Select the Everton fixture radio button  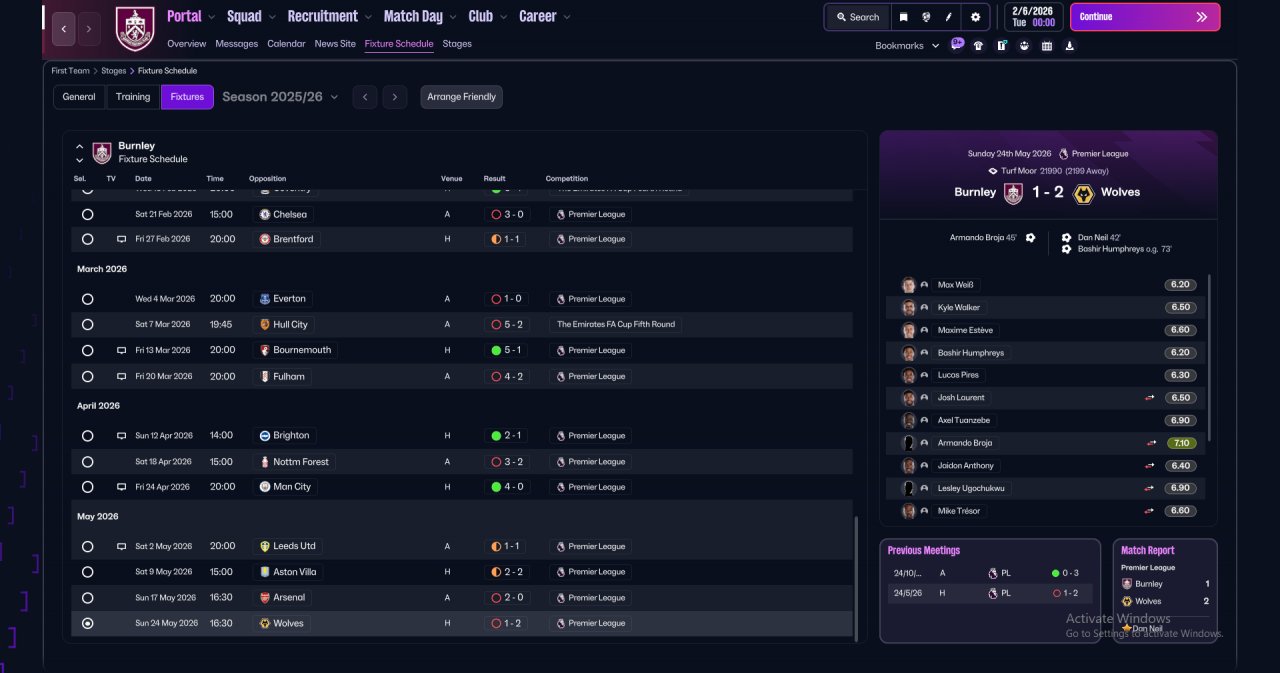87,299
